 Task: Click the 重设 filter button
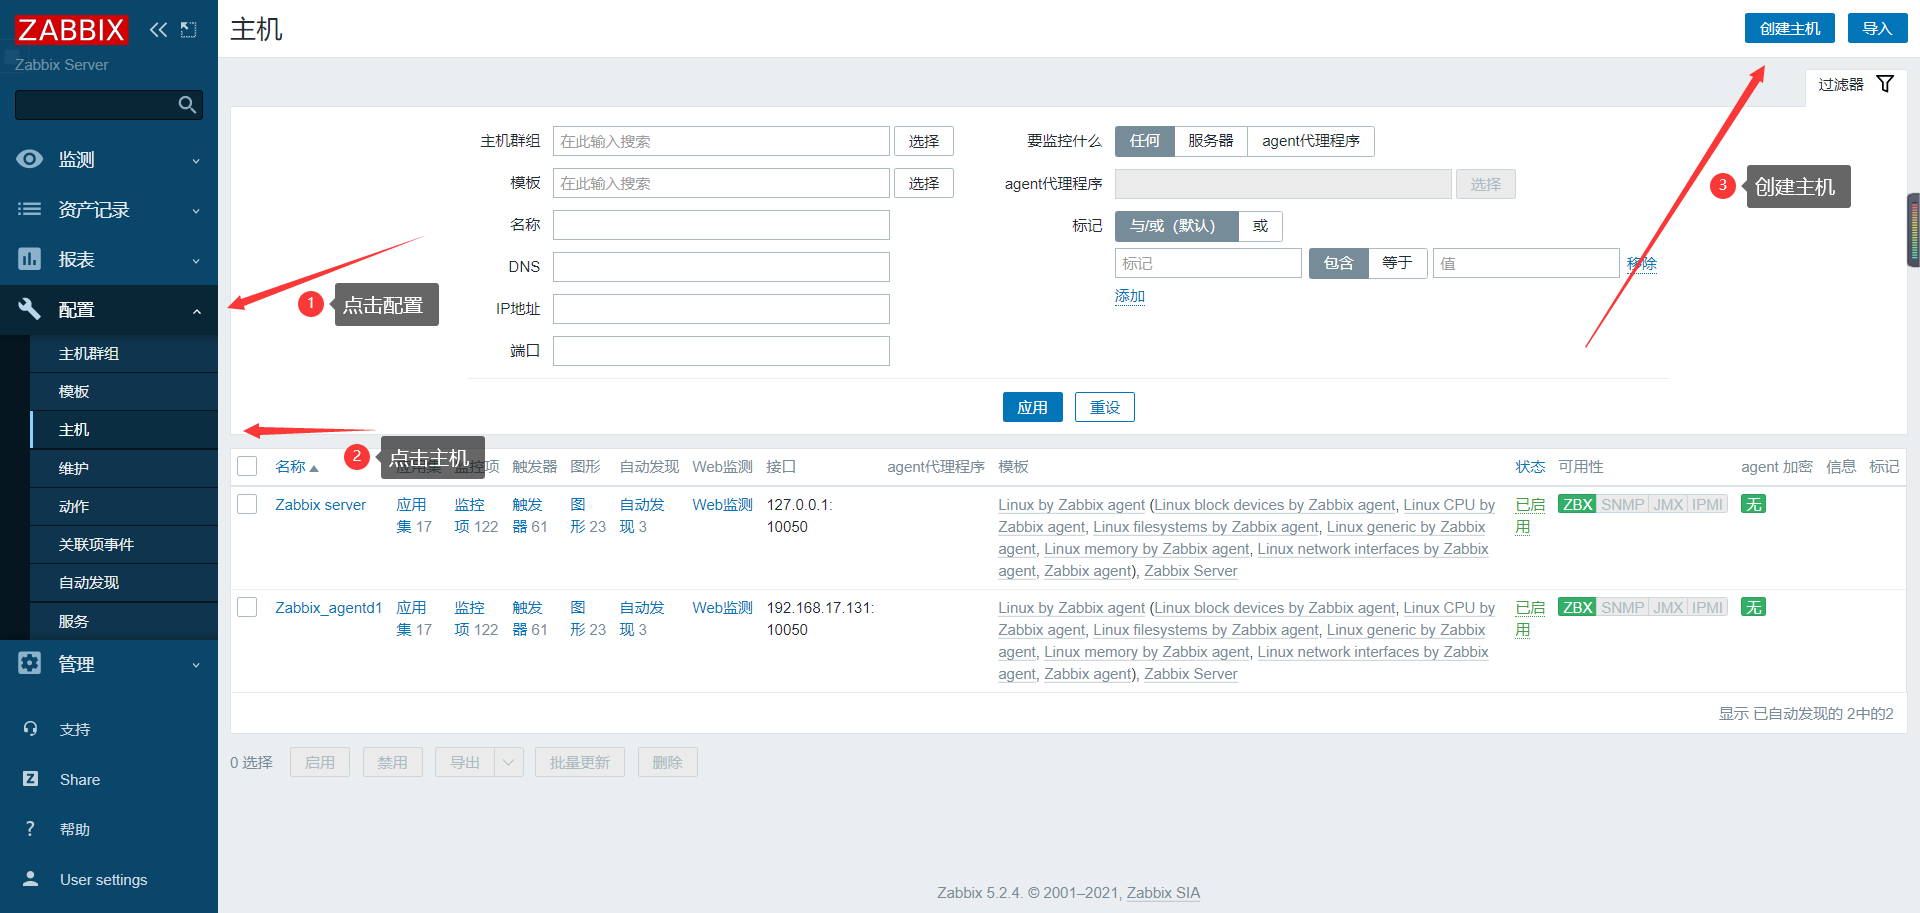[x=1105, y=407]
